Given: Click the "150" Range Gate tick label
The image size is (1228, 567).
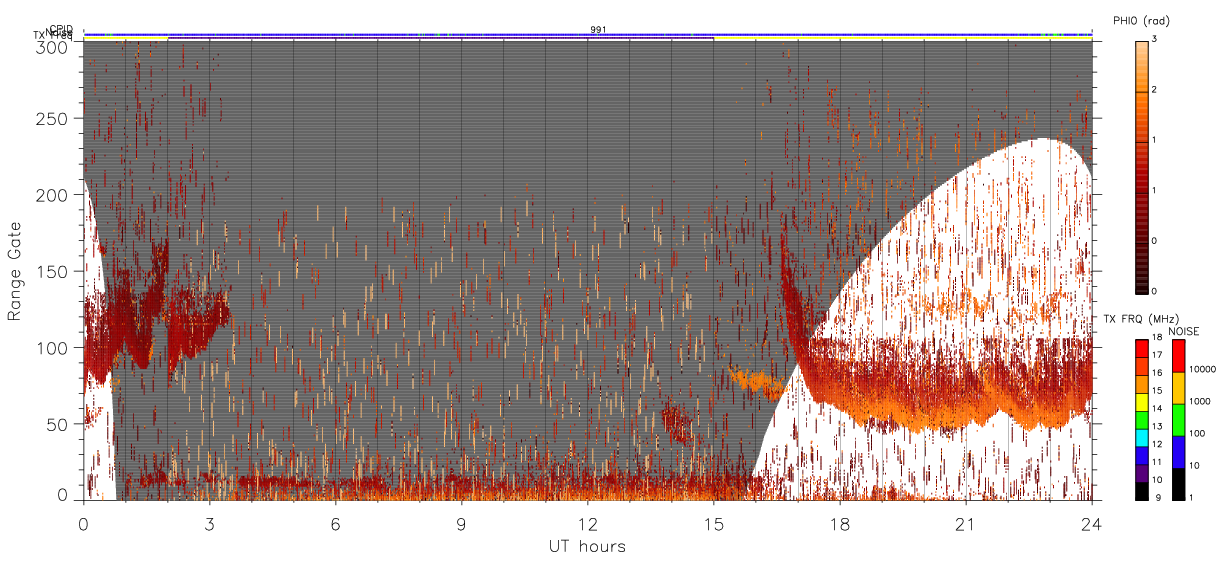Looking at the screenshot, I should click(x=52, y=271).
